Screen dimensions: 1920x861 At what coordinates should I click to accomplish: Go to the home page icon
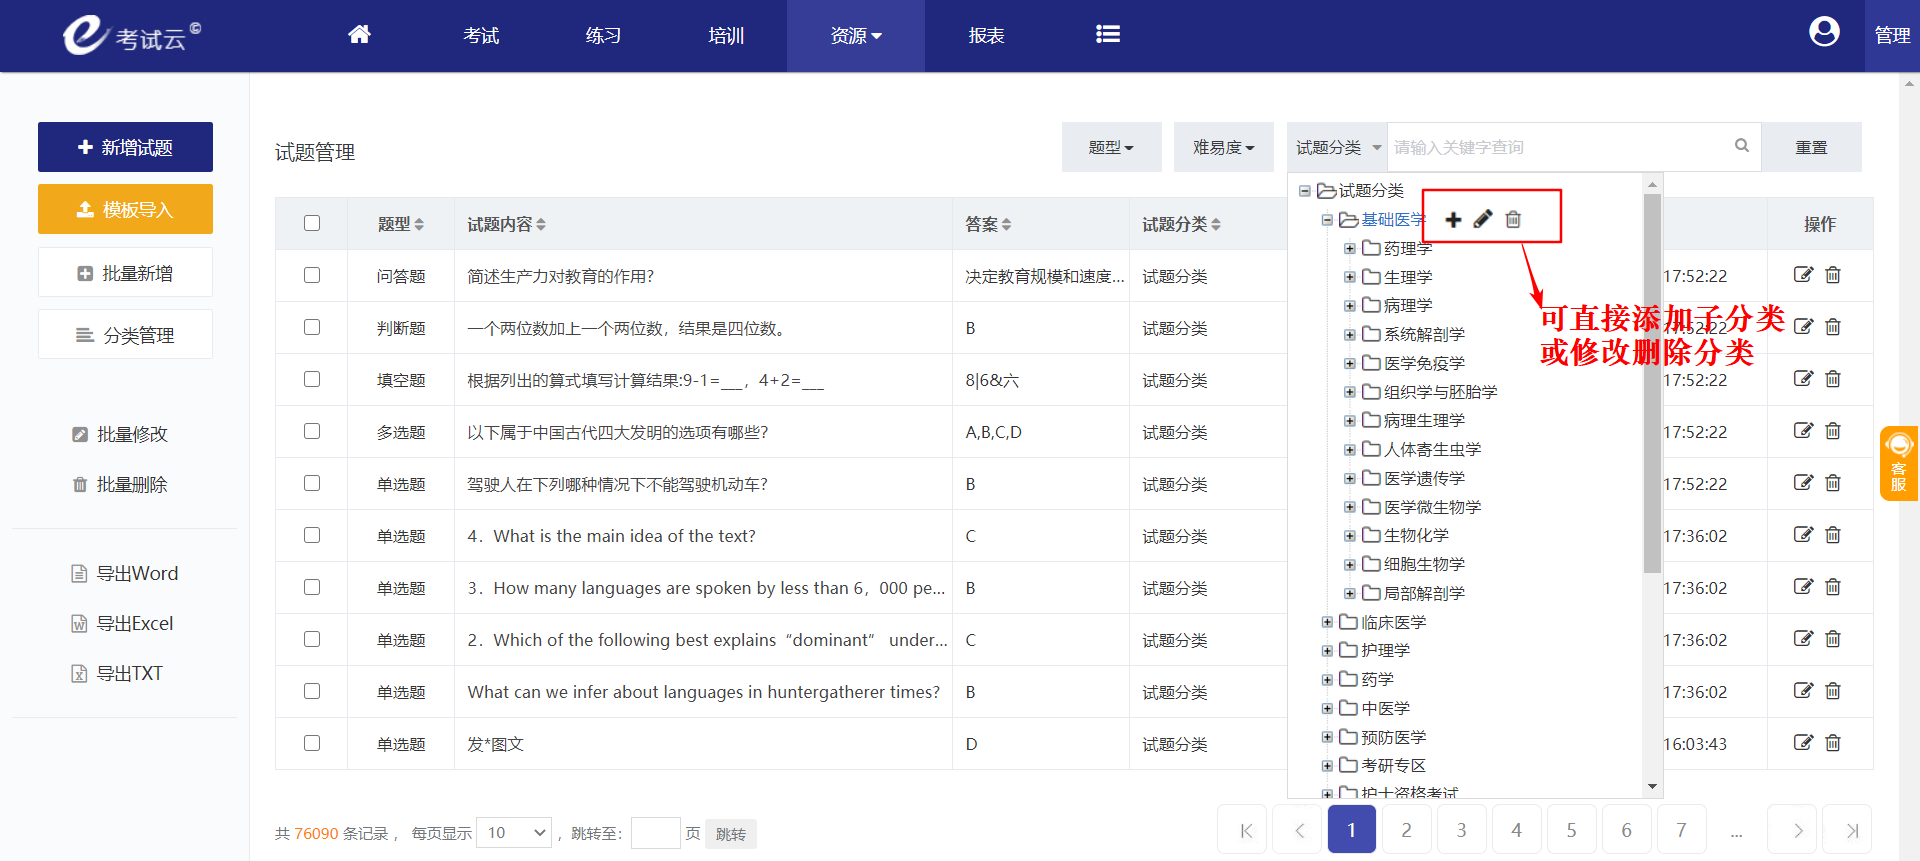tap(359, 35)
